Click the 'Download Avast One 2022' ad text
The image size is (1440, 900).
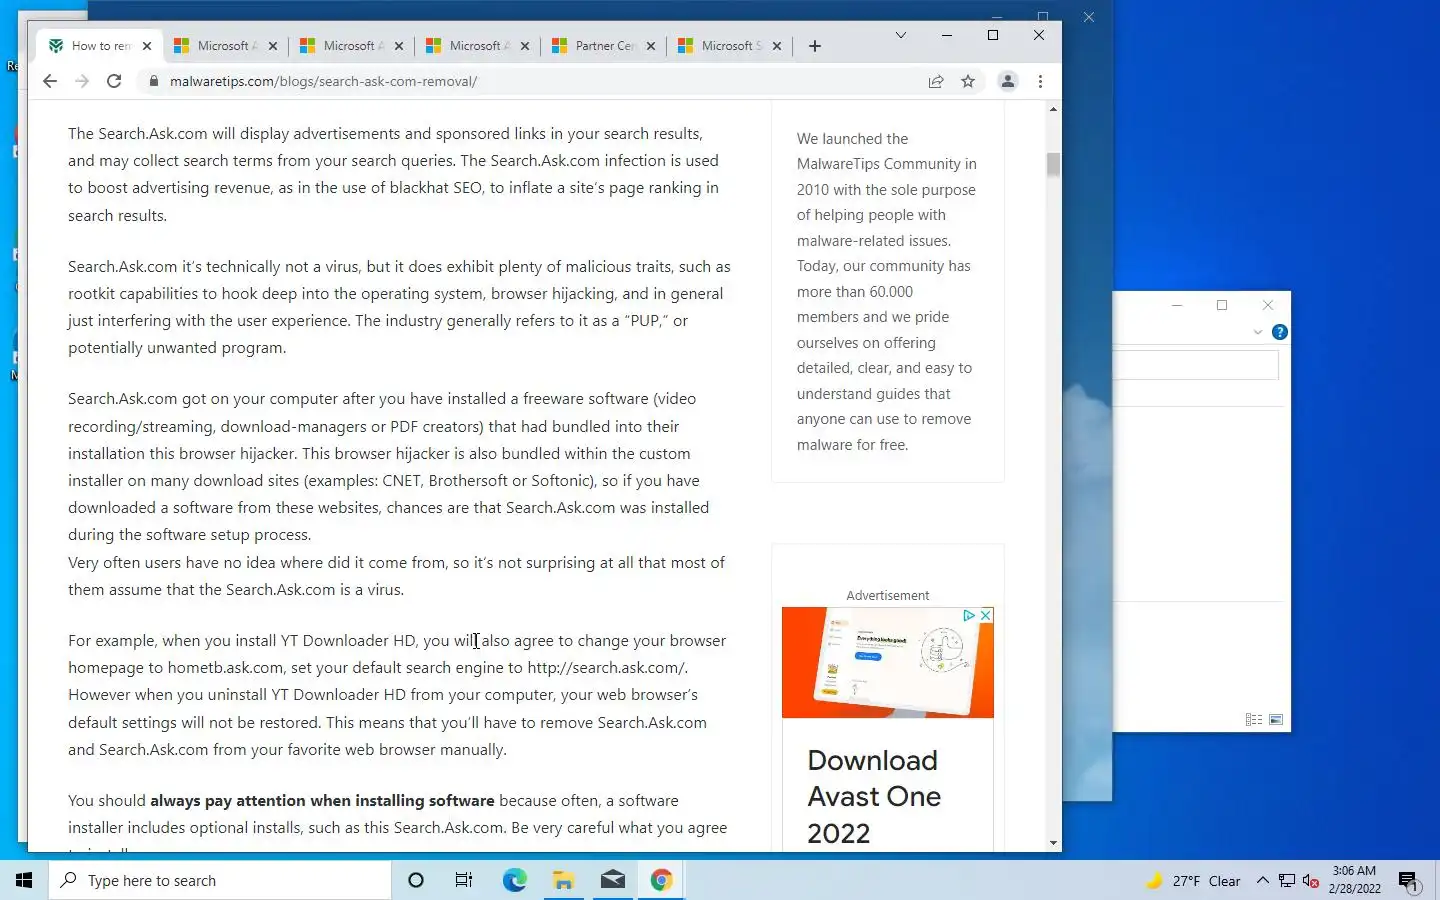pyautogui.click(x=874, y=797)
